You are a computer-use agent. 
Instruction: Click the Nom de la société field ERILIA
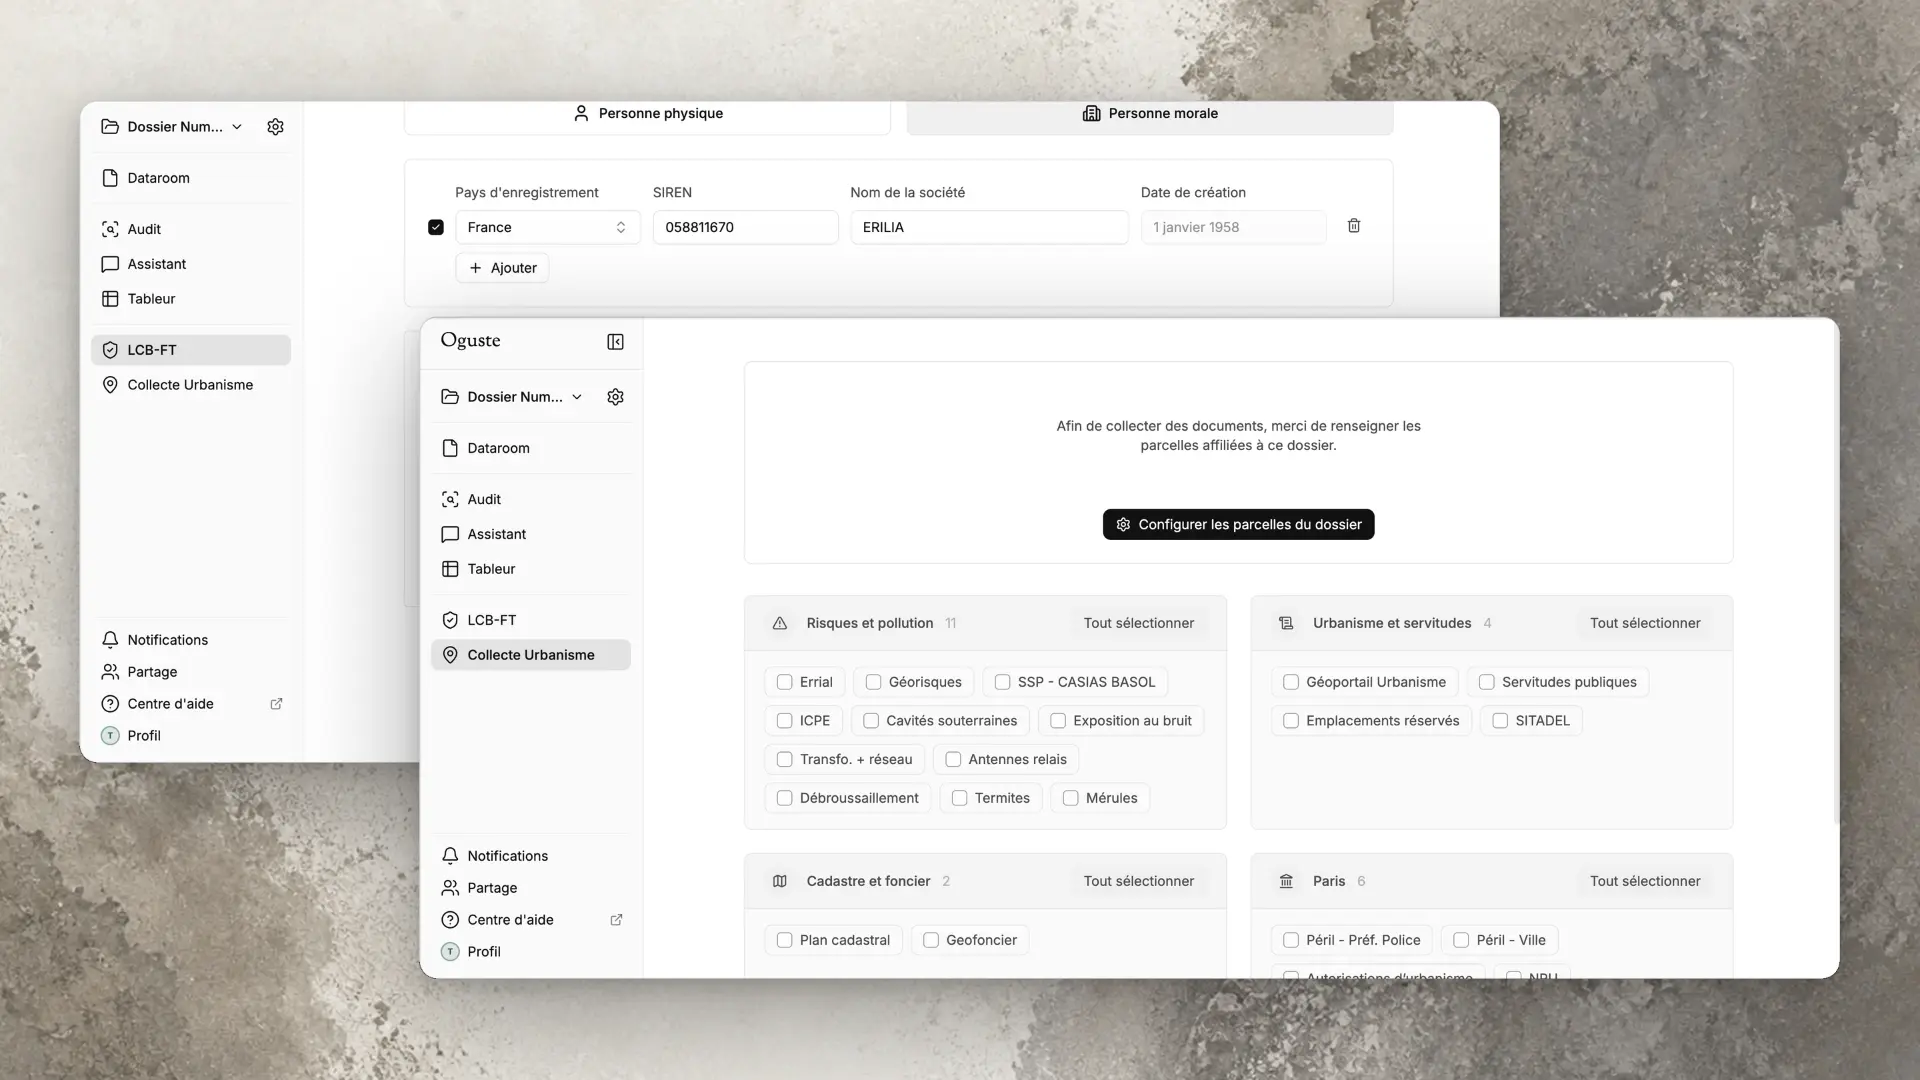[989, 227]
